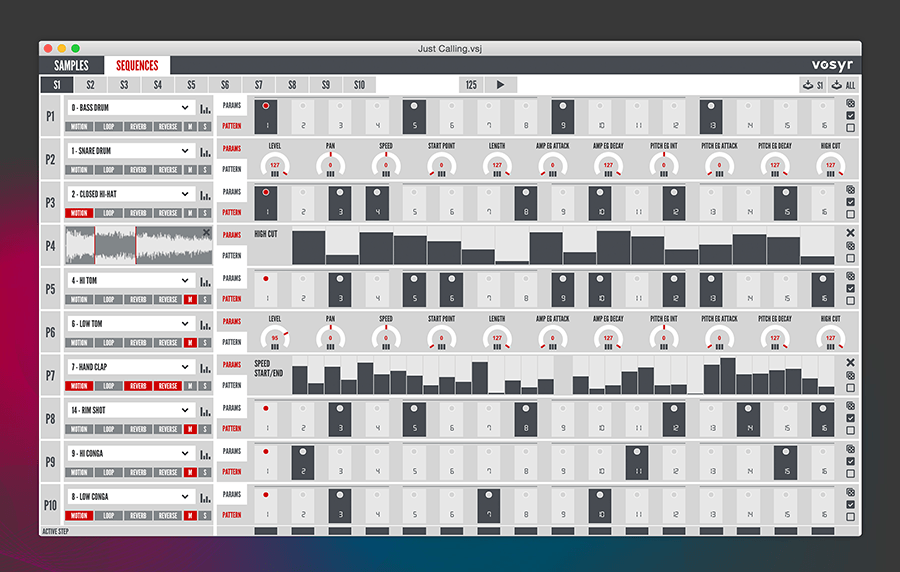This screenshot has width=900, height=572.
Task: Unmute P5 Hi Tom with M button
Action: coord(190,299)
